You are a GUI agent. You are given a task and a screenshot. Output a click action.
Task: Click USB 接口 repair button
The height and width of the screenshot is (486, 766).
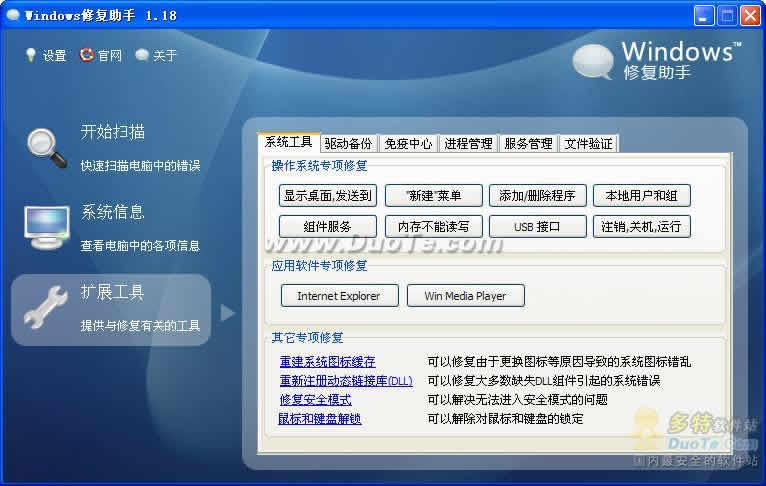tap(537, 227)
